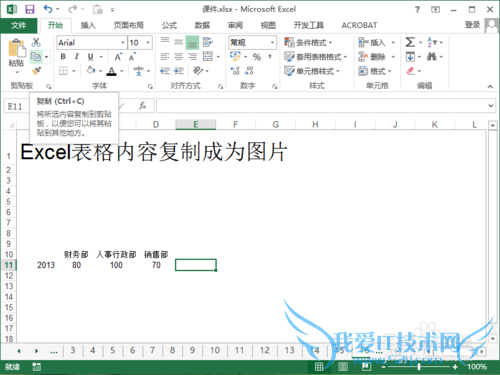Click the Decrease Indent icon
500x375 pixels.
tap(165, 71)
